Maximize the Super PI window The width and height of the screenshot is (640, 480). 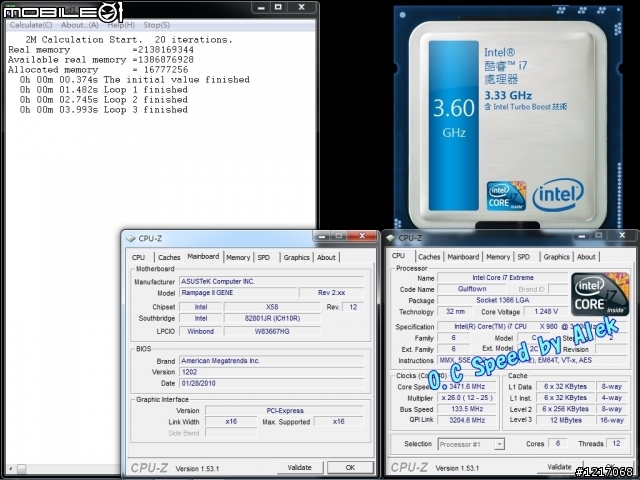278,7
